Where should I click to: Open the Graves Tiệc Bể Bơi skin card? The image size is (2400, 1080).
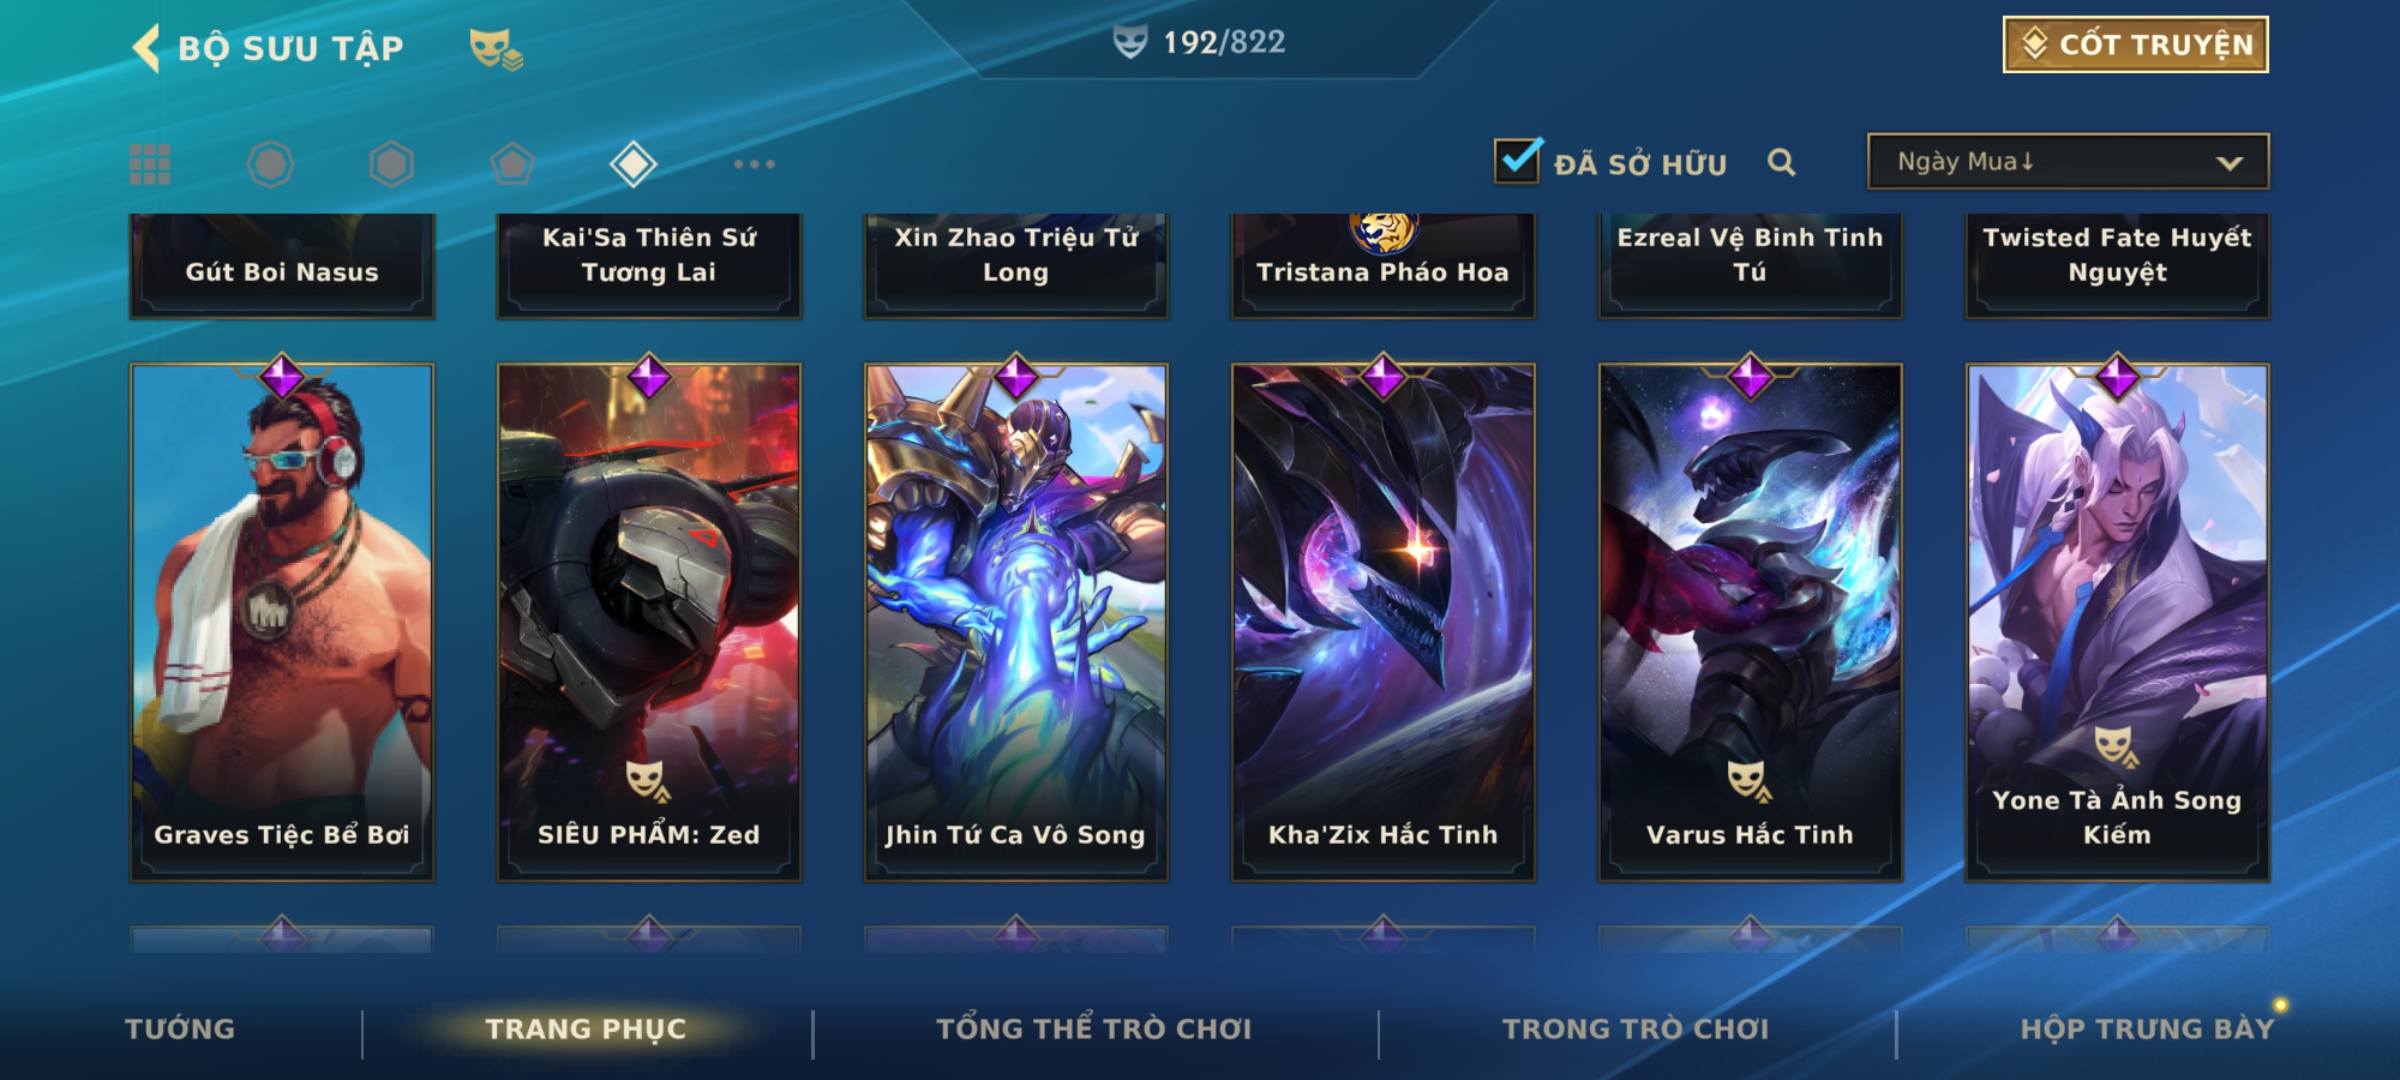tap(282, 621)
